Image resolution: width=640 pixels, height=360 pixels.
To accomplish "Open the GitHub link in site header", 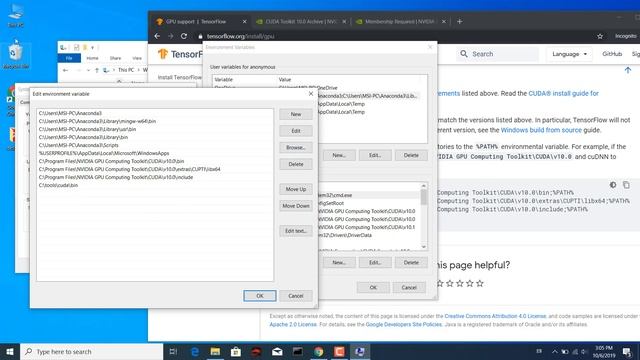I will point(612,54).
